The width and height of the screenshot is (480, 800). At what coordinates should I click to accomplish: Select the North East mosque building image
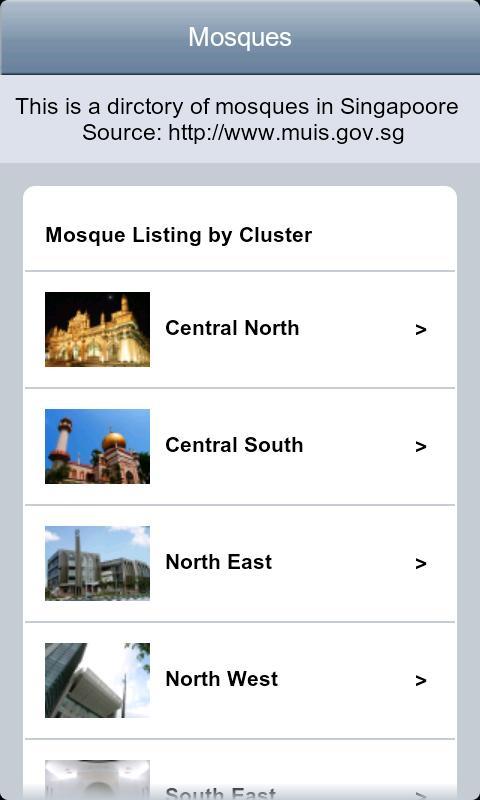click(97, 563)
